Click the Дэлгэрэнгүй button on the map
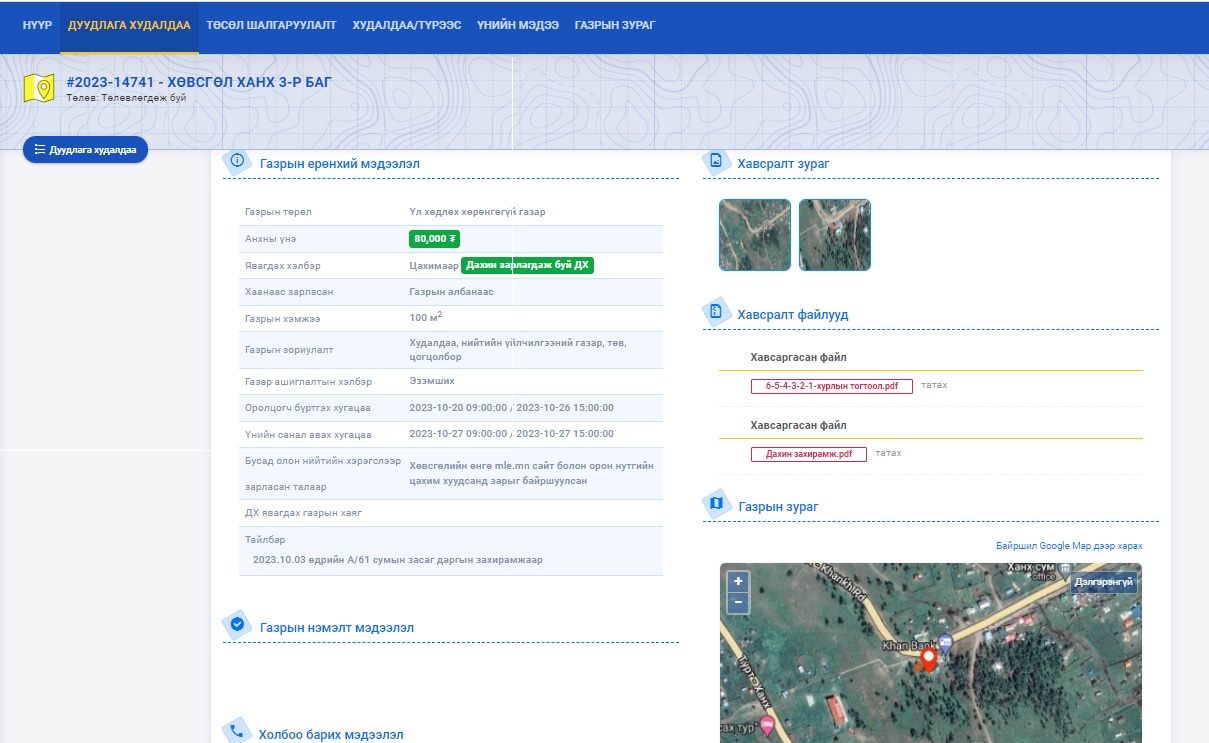The width and height of the screenshot is (1209, 743). pos(1104,582)
